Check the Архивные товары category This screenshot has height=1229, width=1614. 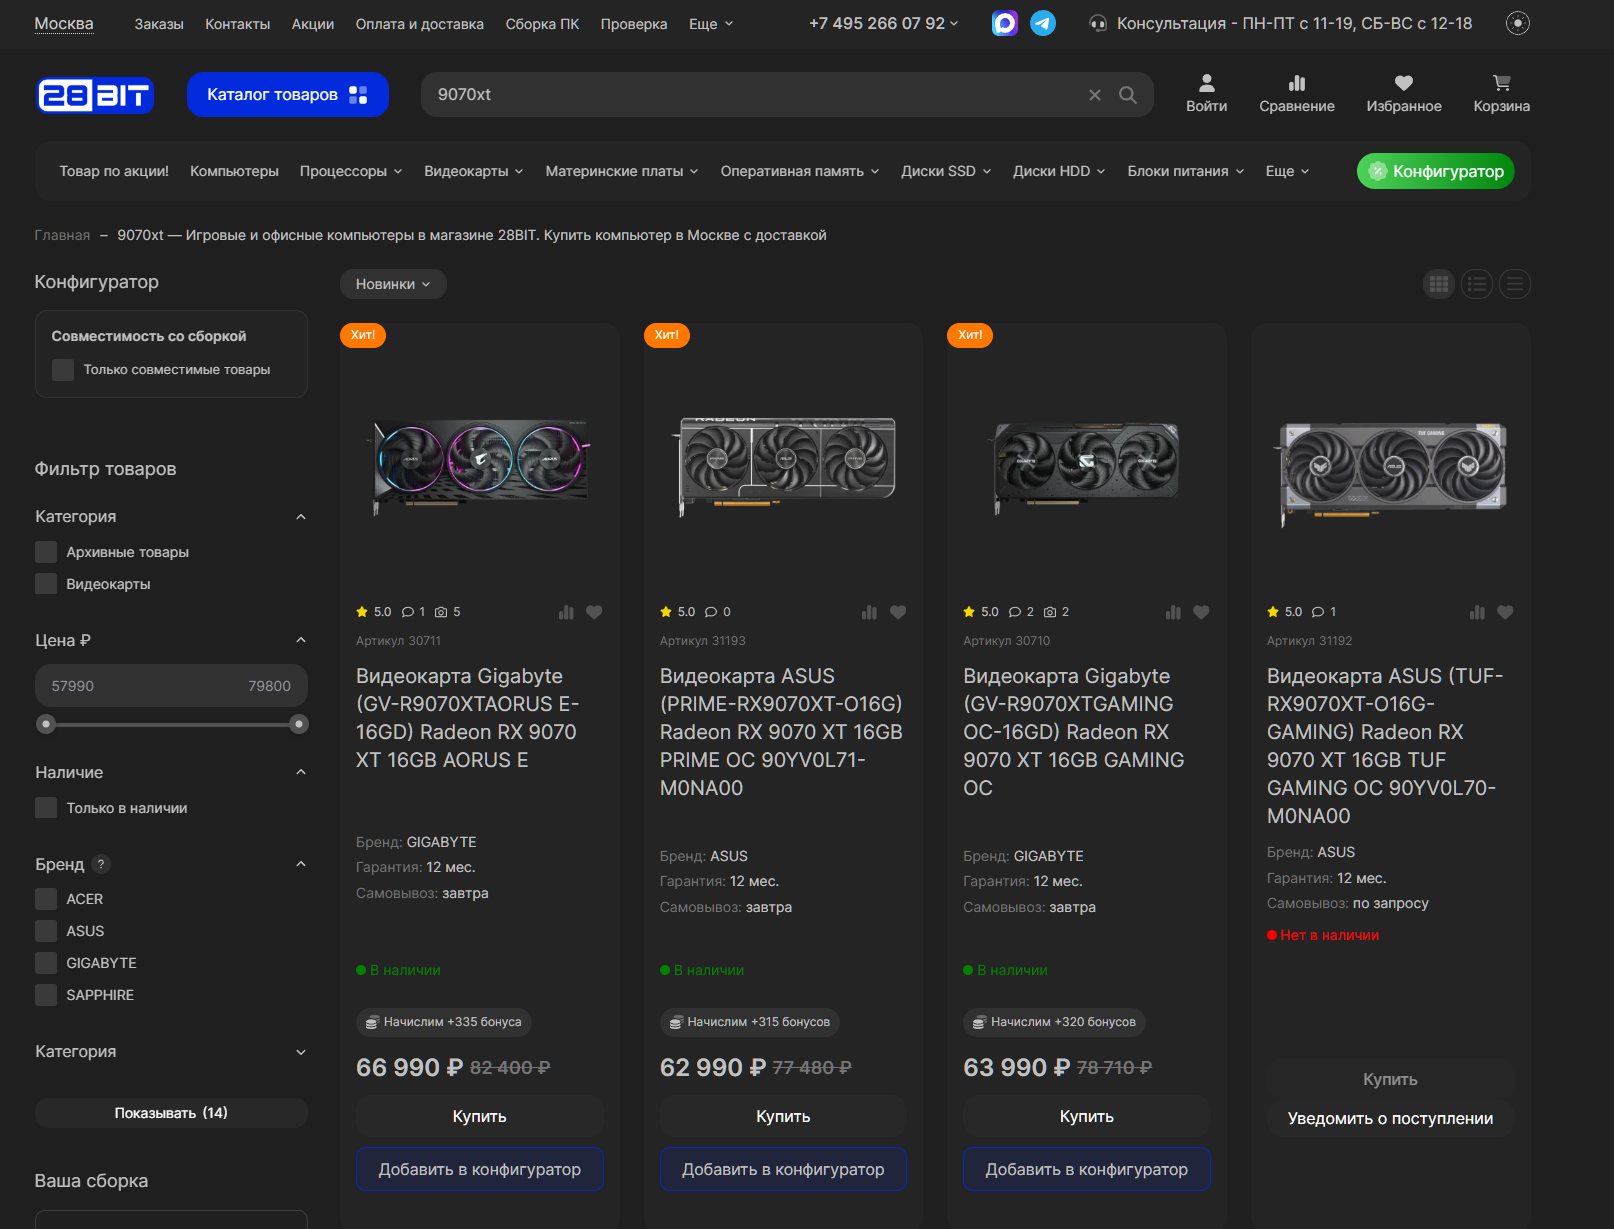pos(46,552)
